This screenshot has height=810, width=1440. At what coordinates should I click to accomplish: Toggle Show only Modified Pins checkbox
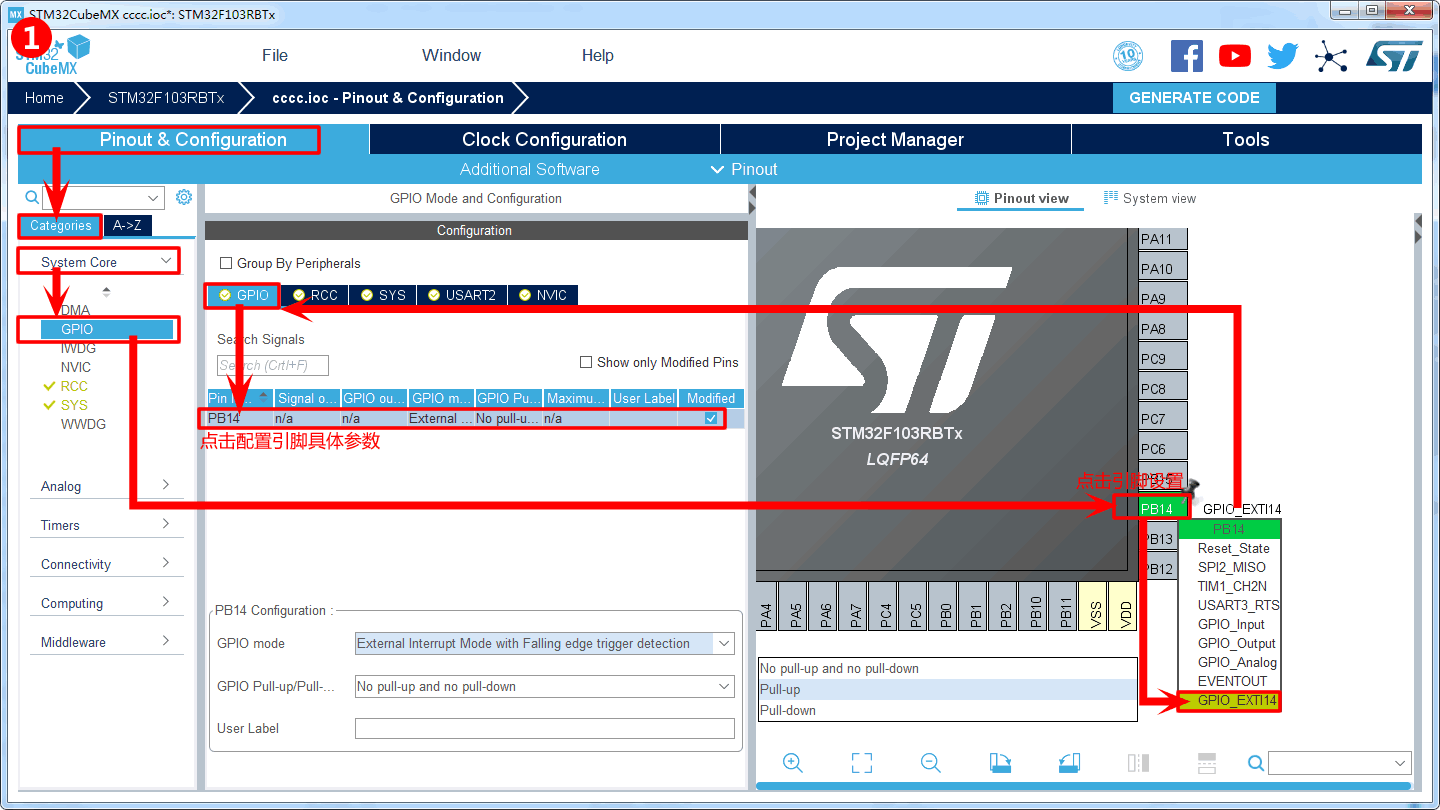coord(586,362)
